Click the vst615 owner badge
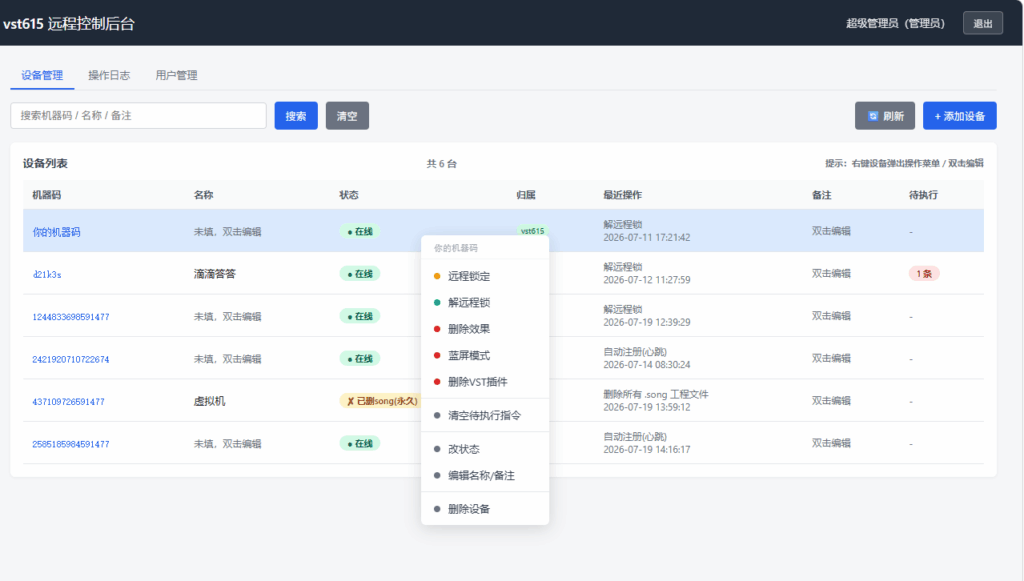 (532, 230)
